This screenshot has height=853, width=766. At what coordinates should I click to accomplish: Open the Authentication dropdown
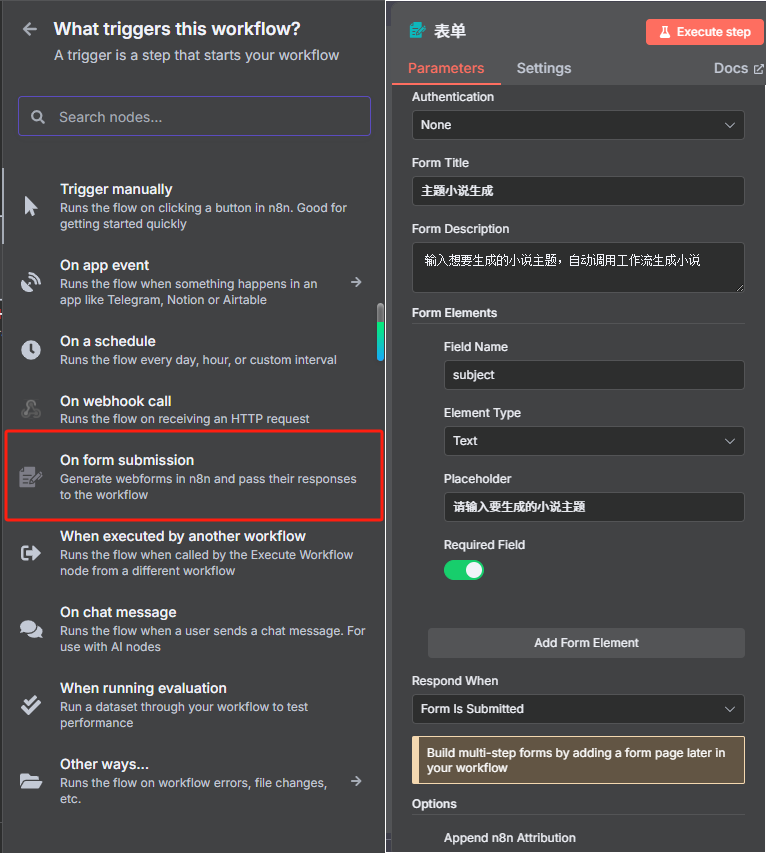pyautogui.click(x=578, y=125)
